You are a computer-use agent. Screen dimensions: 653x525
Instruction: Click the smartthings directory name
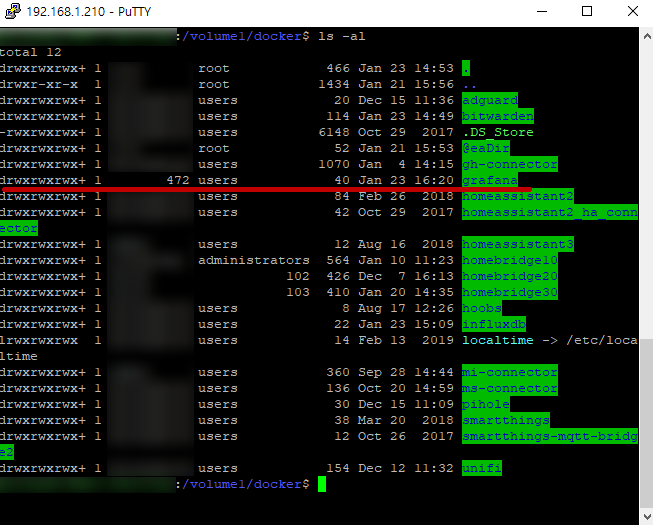[x=506, y=420]
